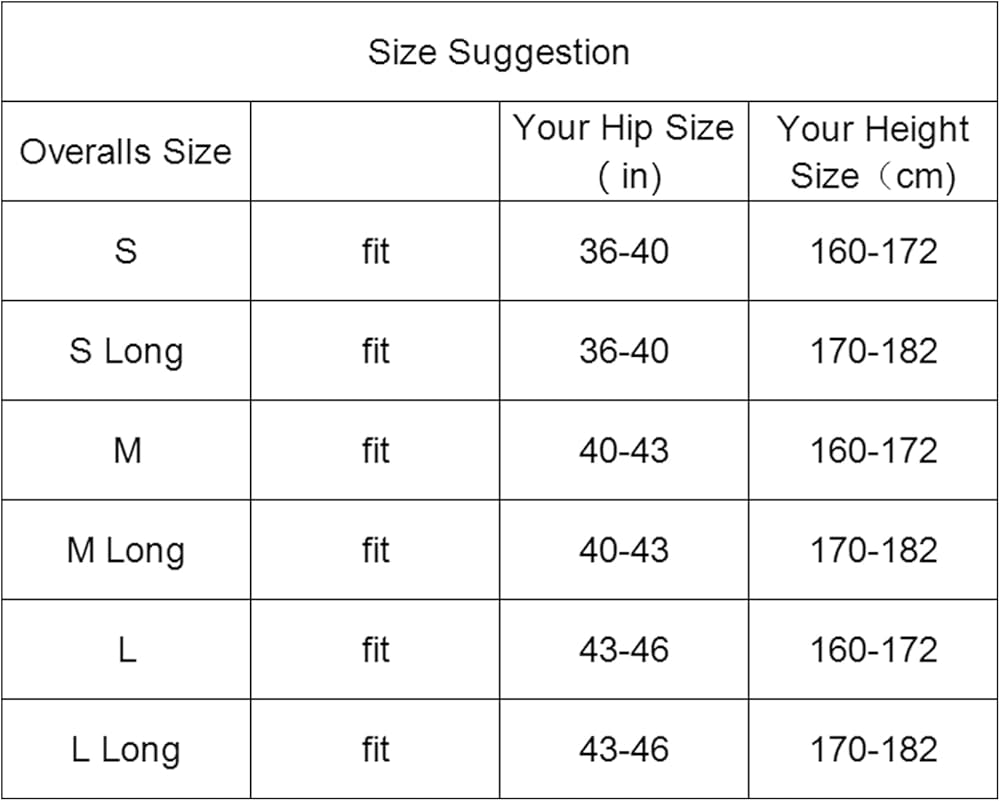1000x801 pixels.
Task: Select the "L Long" size cell
Action: (126, 750)
